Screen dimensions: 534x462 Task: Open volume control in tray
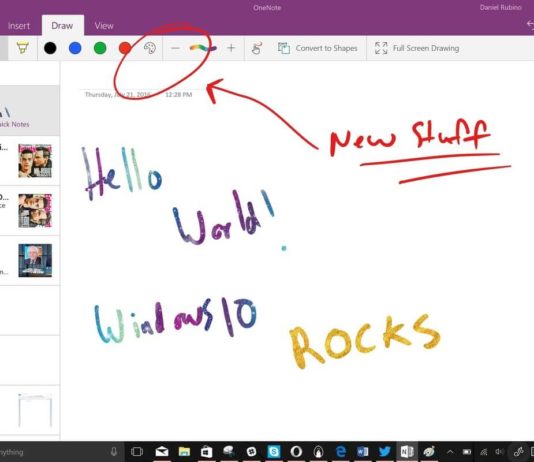tap(500, 452)
